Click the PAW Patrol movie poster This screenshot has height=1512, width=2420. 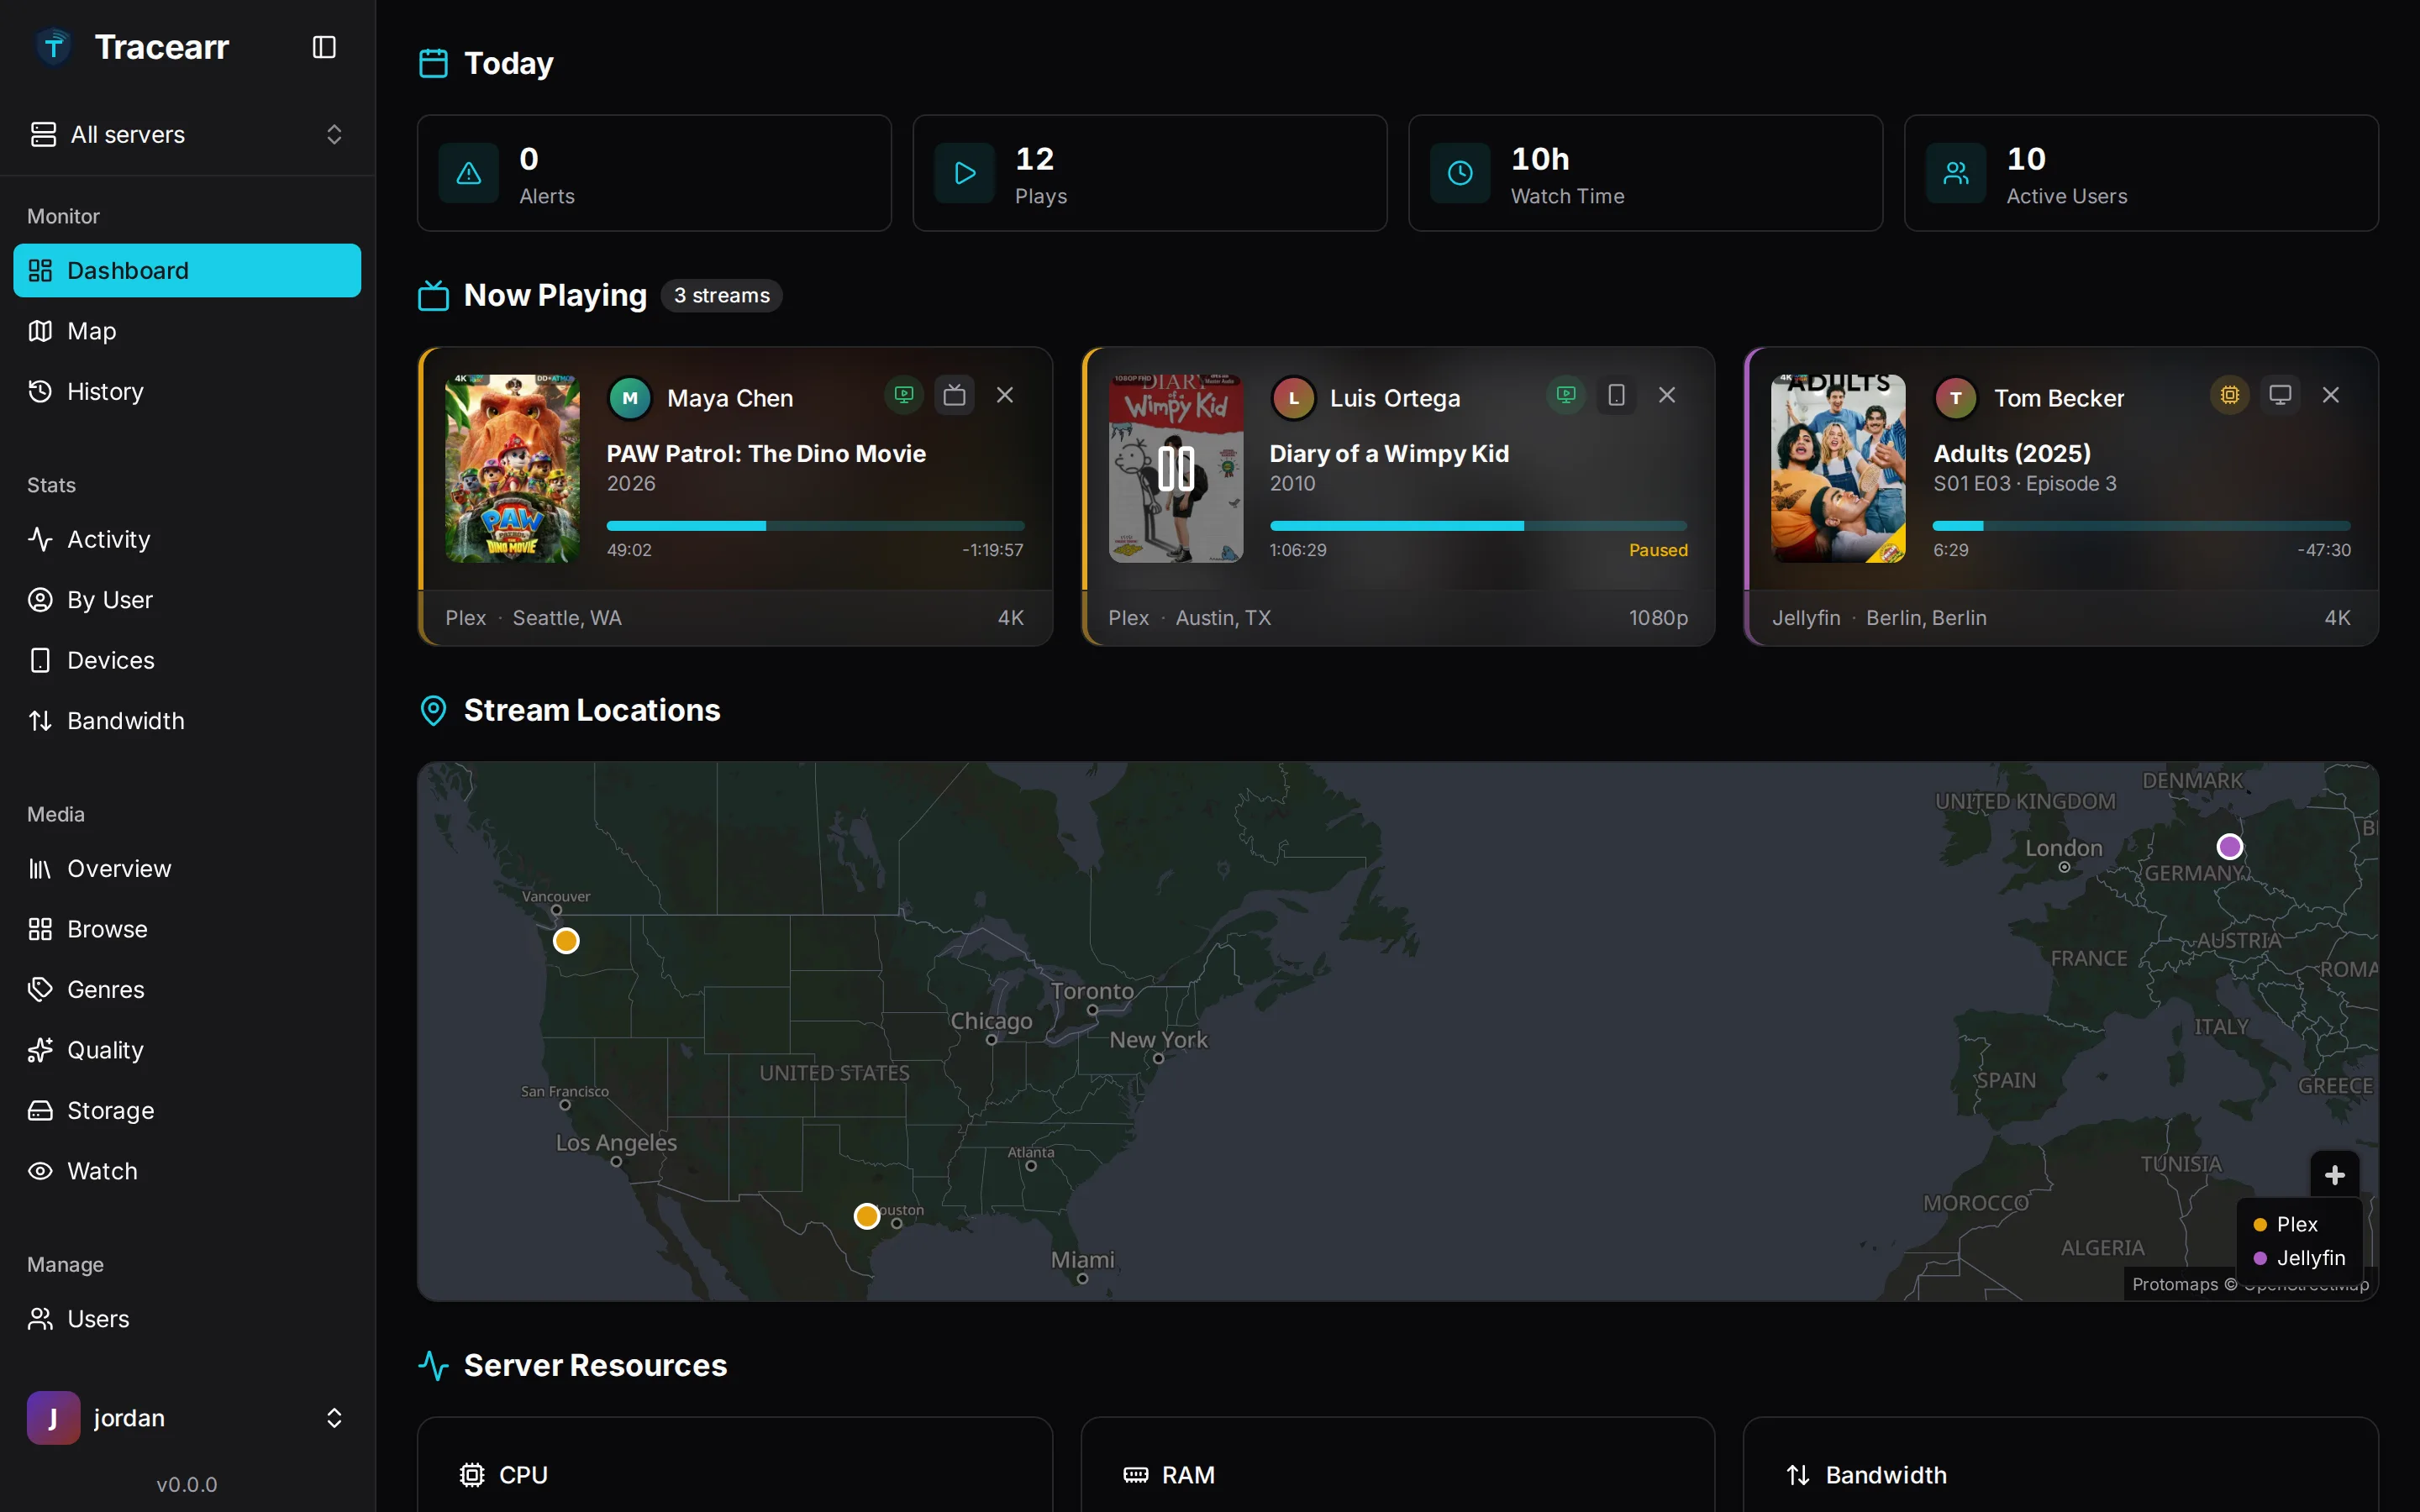pyautogui.click(x=512, y=468)
